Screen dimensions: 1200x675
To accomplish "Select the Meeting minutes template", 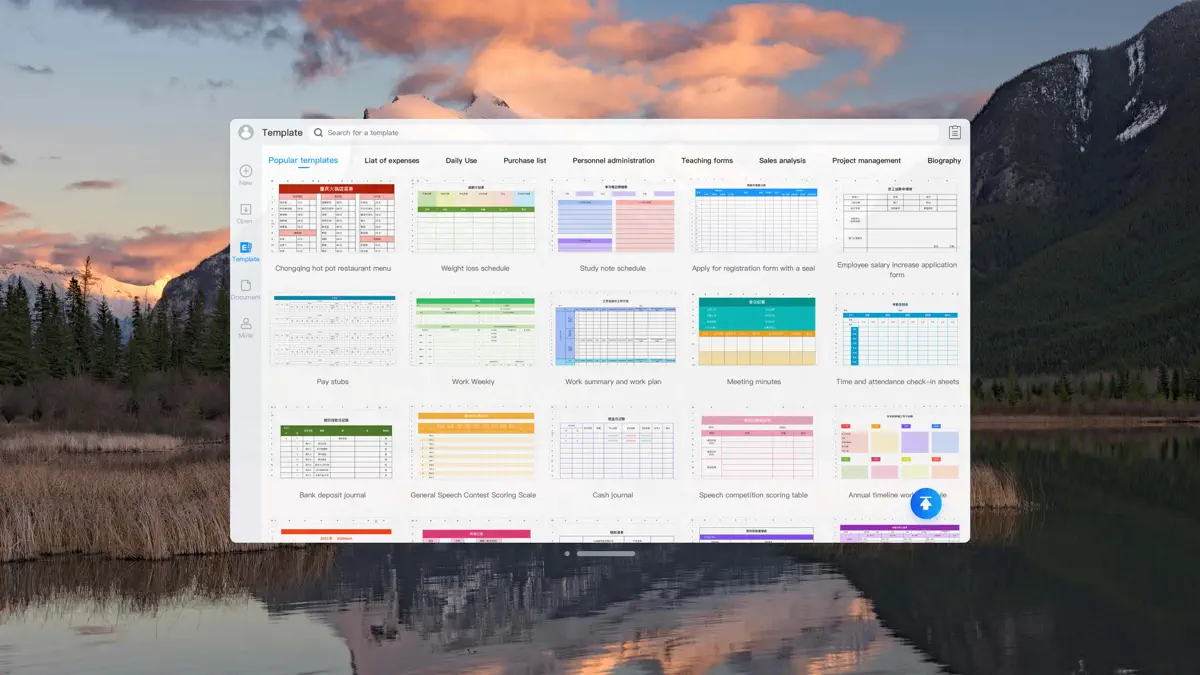I will tap(754, 330).
